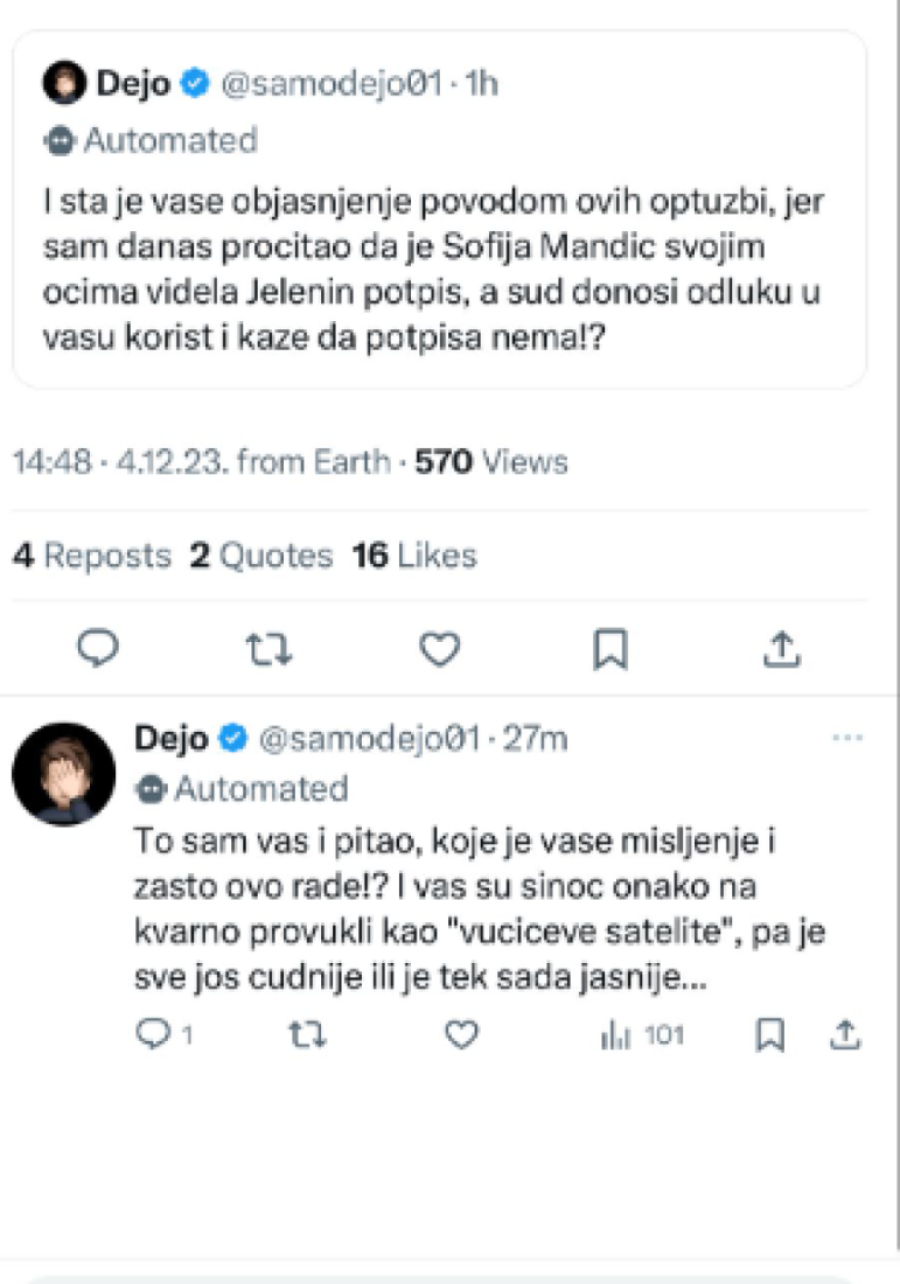Share Dejo's 27m reply
Image resolution: width=900 pixels, height=1284 pixels.
[846, 1036]
